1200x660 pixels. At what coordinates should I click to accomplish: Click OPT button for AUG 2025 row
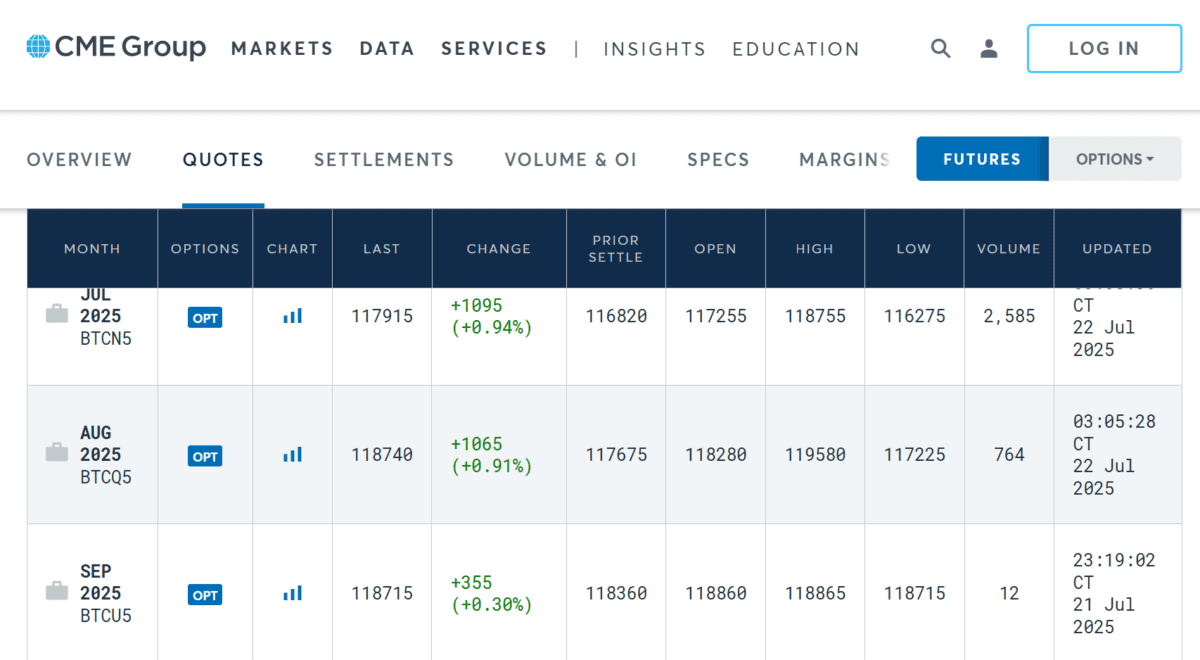click(x=205, y=456)
